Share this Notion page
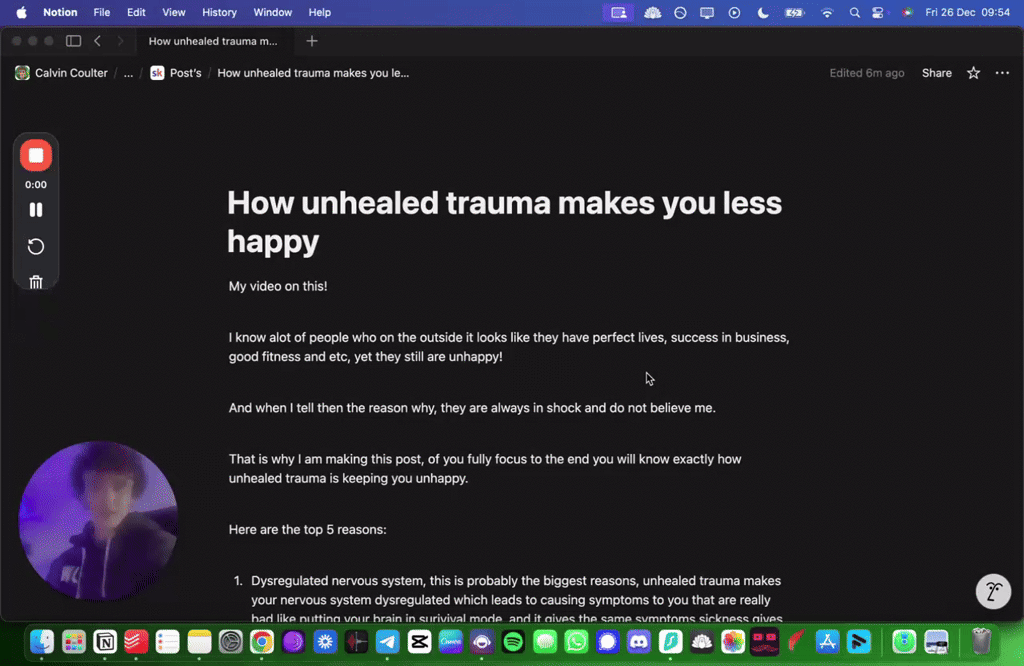The height and width of the screenshot is (666, 1024). click(936, 72)
